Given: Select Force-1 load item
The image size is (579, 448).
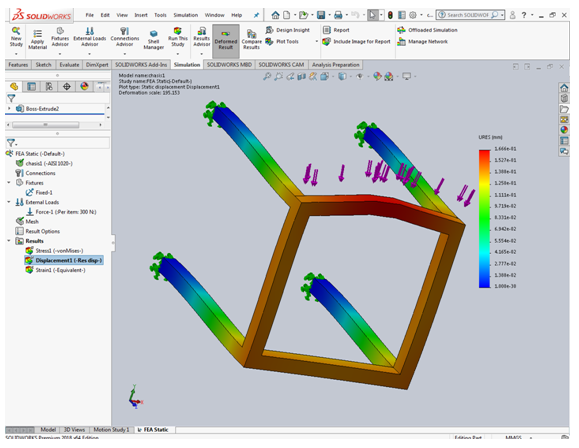Looking at the screenshot, I should (x=61, y=212).
